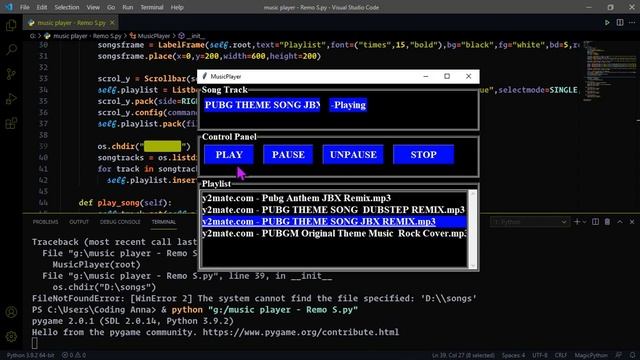Open editor More Actions ellipsis

tap(632, 23)
